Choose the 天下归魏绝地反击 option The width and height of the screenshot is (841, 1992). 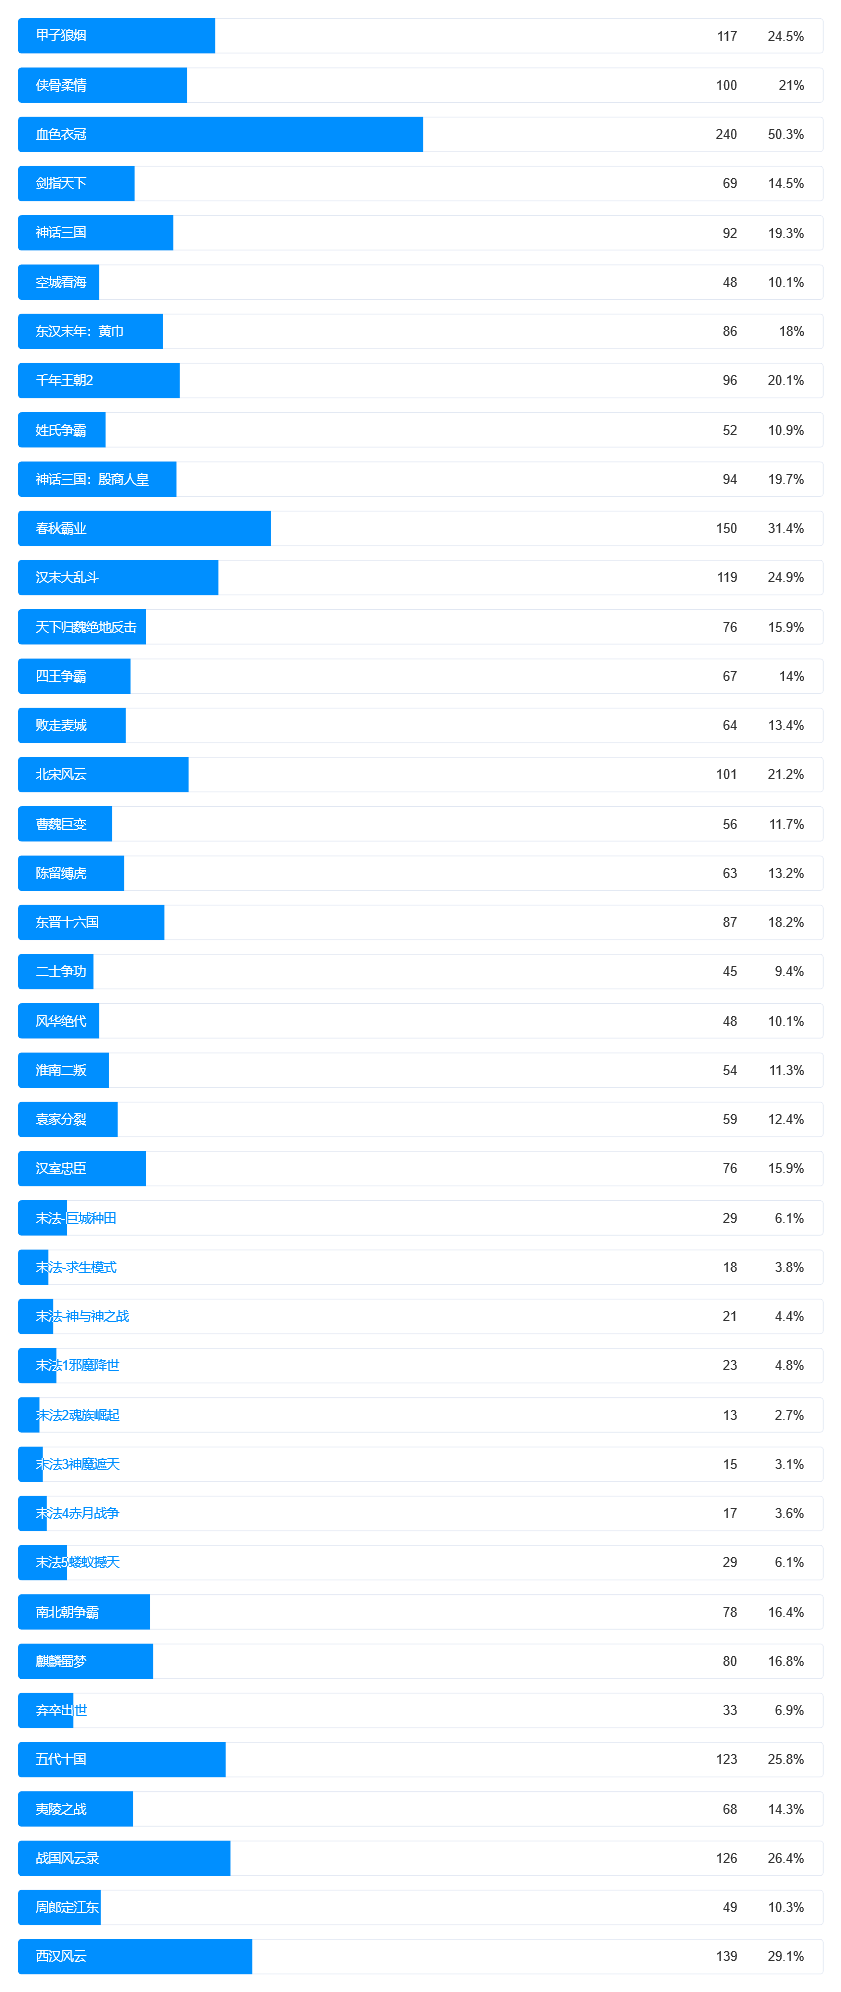point(86,627)
